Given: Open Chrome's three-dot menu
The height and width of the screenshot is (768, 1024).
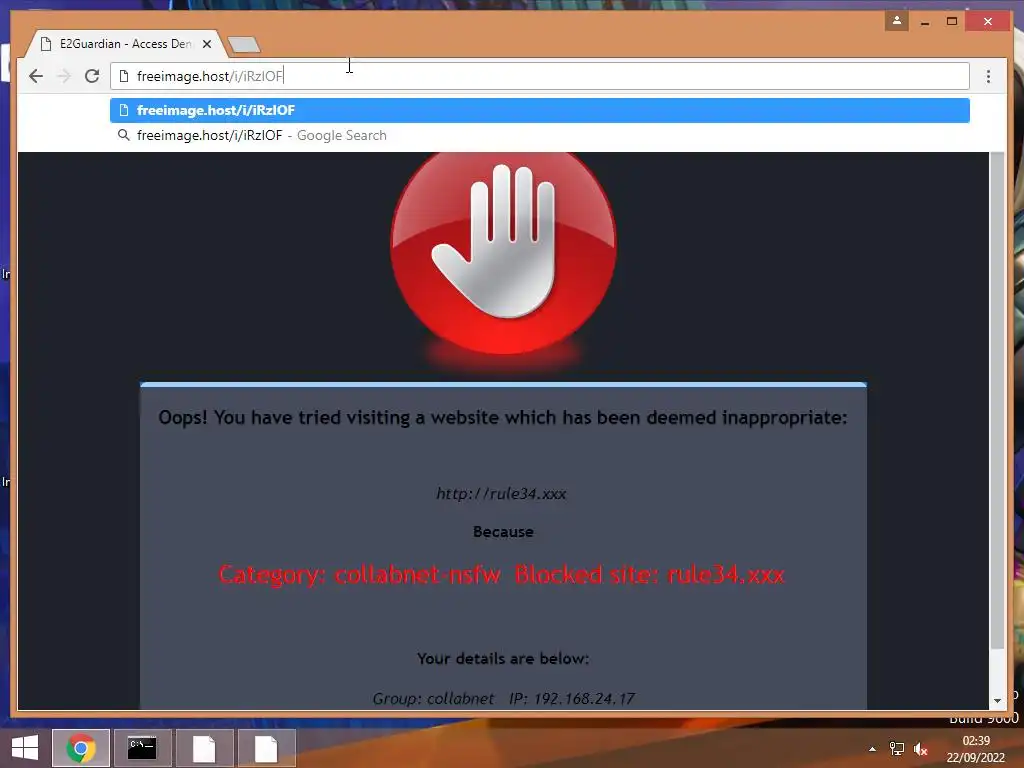Looking at the screenshot, I should pos(988,76).
